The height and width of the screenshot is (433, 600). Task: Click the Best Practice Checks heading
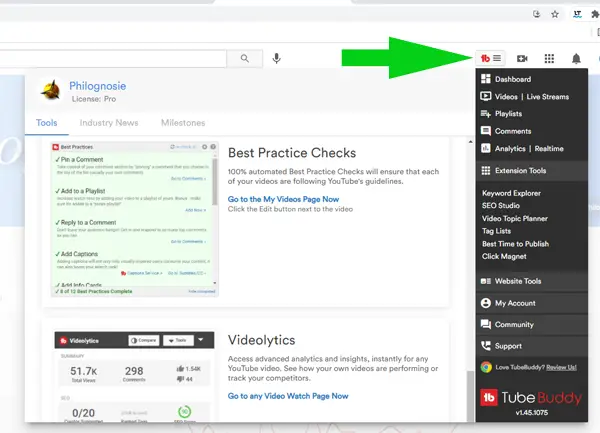pyautogui.click(x=292, y=153)
